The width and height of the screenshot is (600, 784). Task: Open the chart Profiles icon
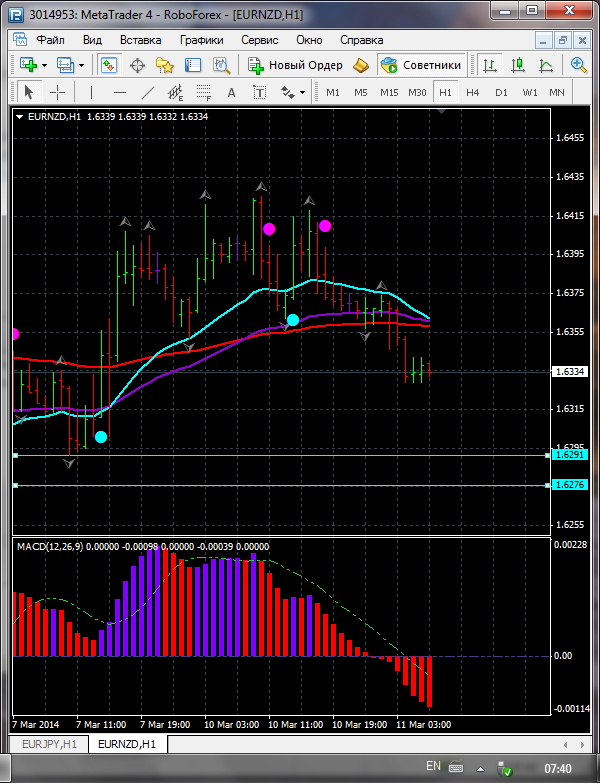pyautogui.click(x=65, y=65)
